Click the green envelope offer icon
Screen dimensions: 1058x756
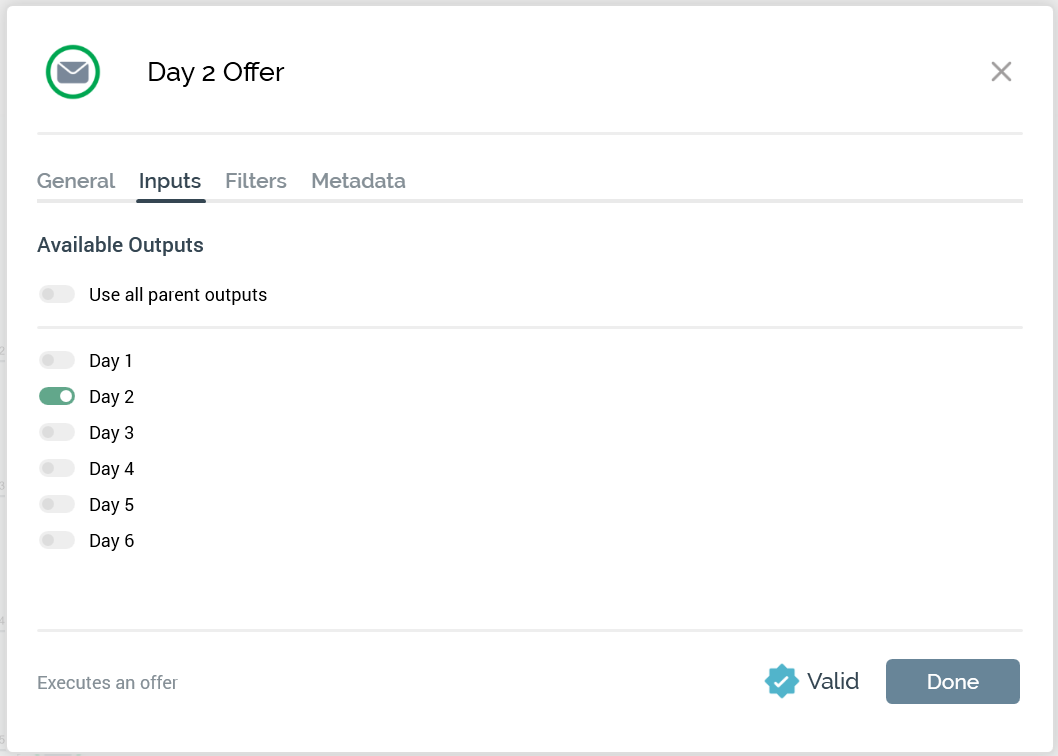(x=73, y=72)
